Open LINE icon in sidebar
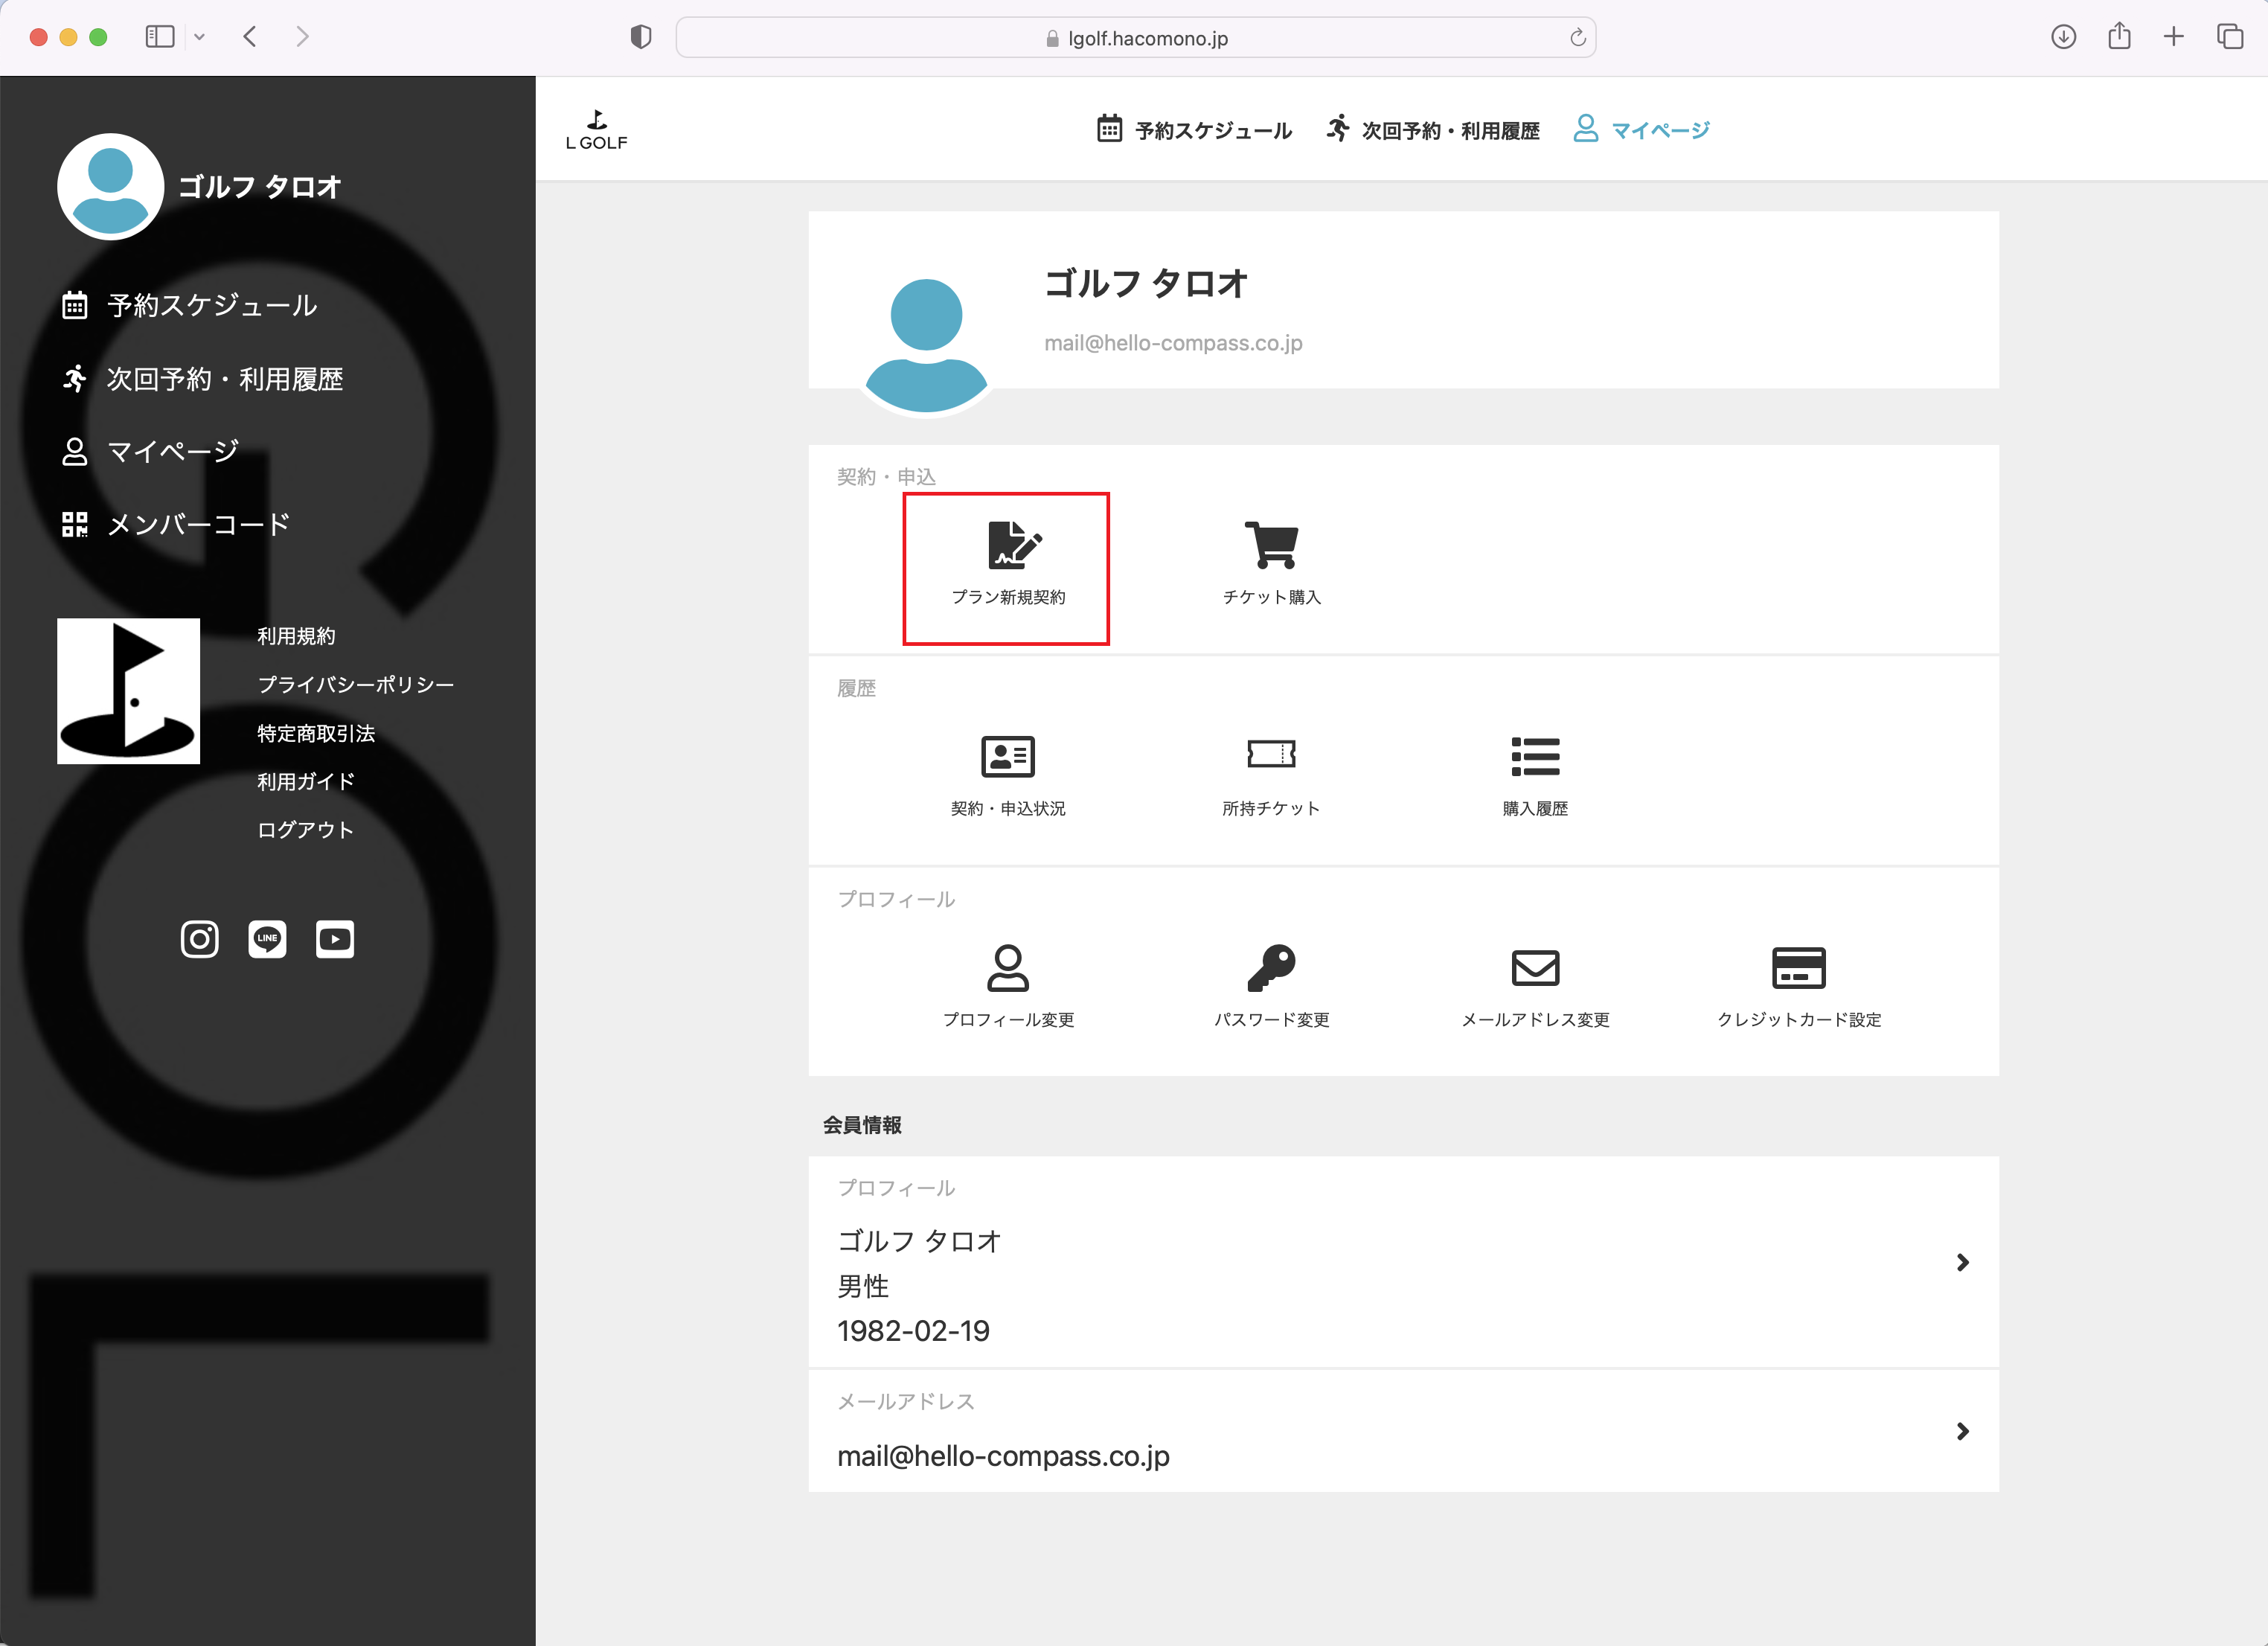 (267, 939)
